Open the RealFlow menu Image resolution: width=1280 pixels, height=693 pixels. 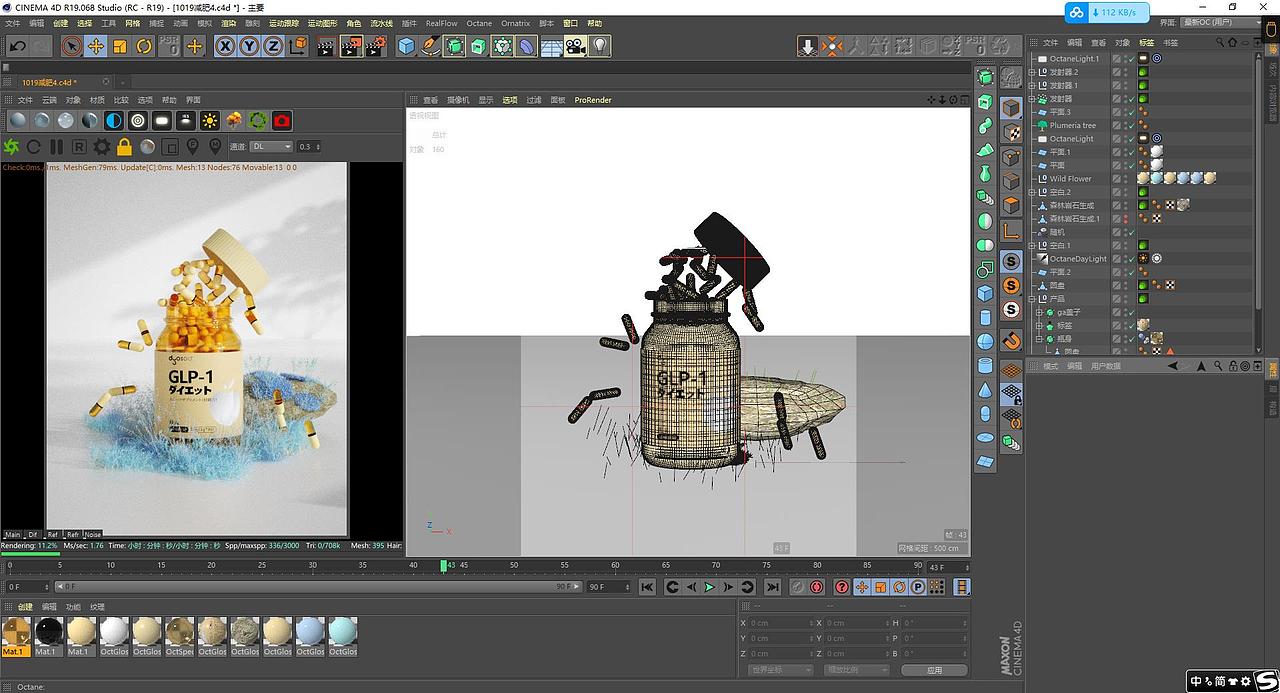441,23
